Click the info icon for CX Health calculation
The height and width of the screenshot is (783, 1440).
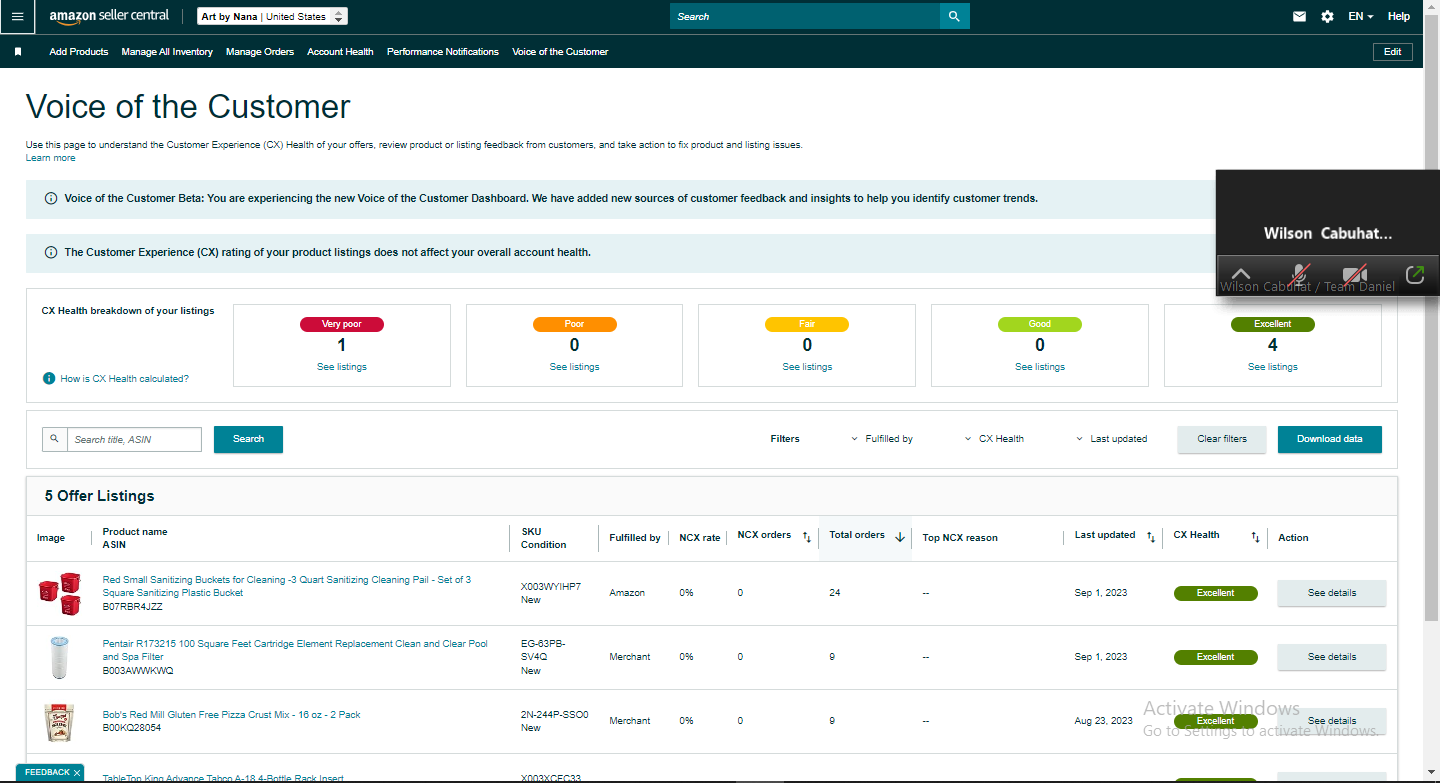click(x=48, y=379)
